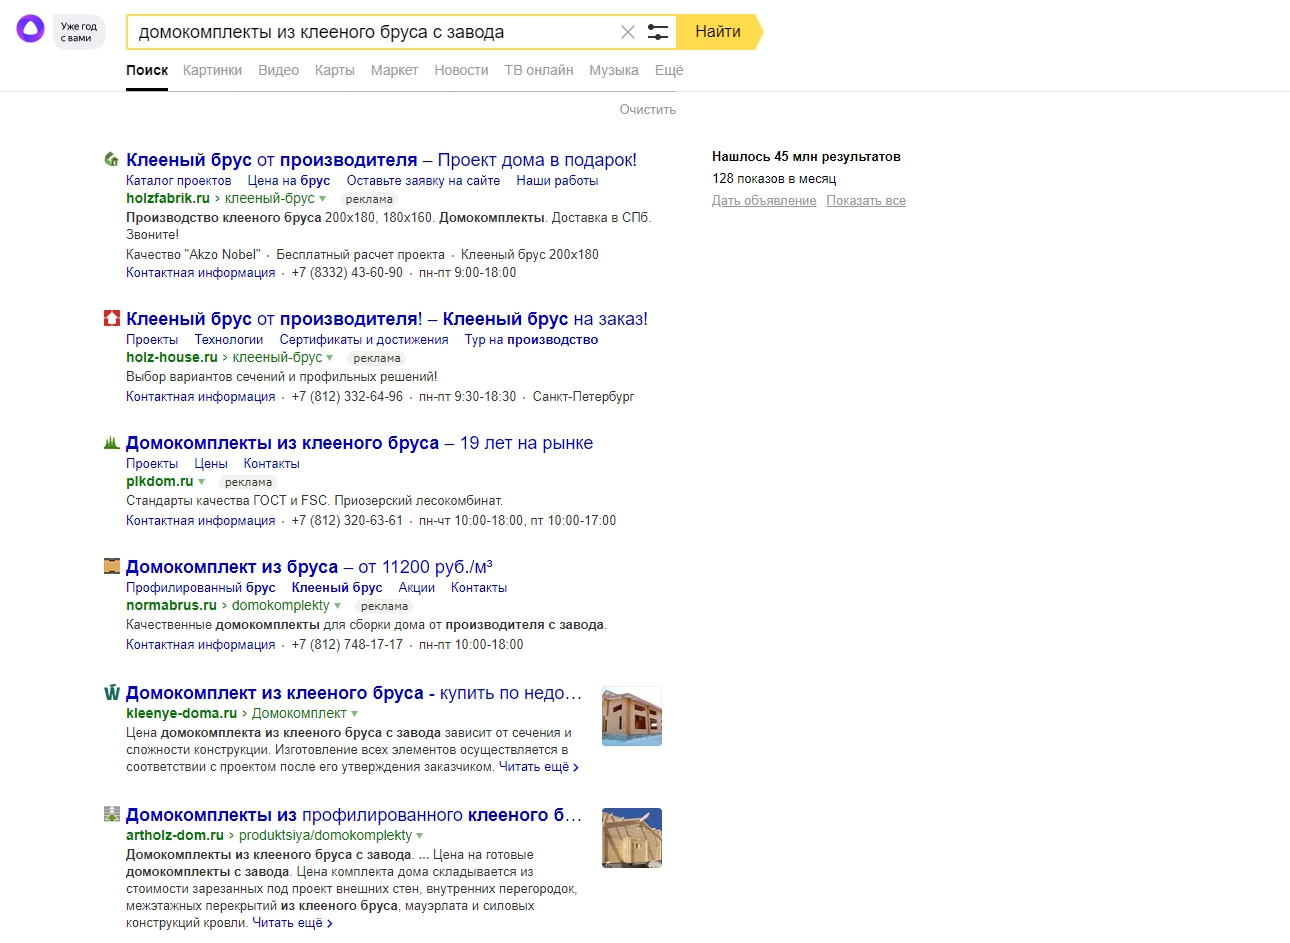Open the Наши работы sitelink
1290x943 pixels.
point(557,181)
